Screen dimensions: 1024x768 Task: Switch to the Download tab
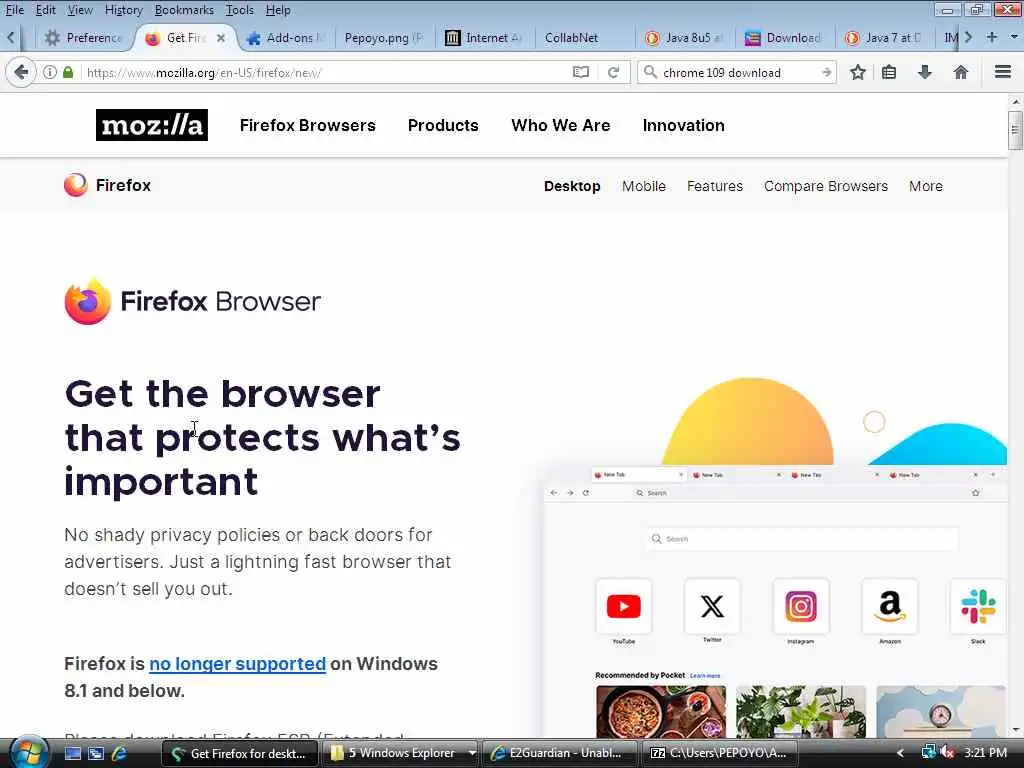pos(783,38)
